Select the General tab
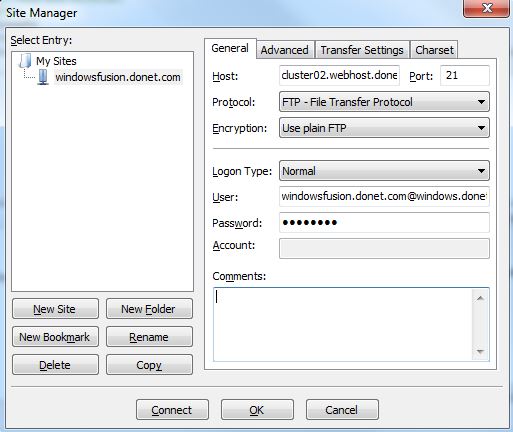This screenshot has height=432, width=513. tap(230, 49)
